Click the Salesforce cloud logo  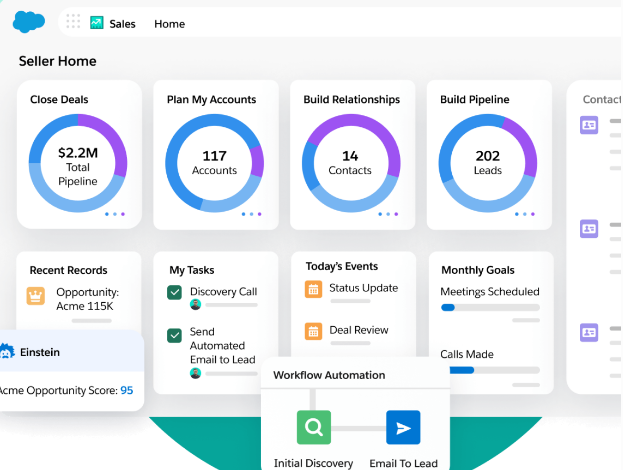29,22
